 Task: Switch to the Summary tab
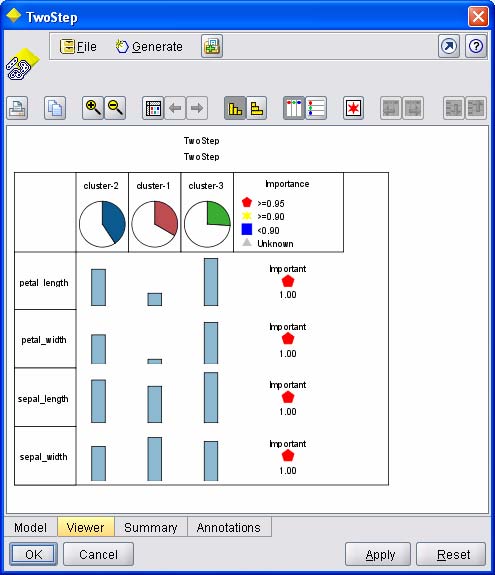pos(151,527)
